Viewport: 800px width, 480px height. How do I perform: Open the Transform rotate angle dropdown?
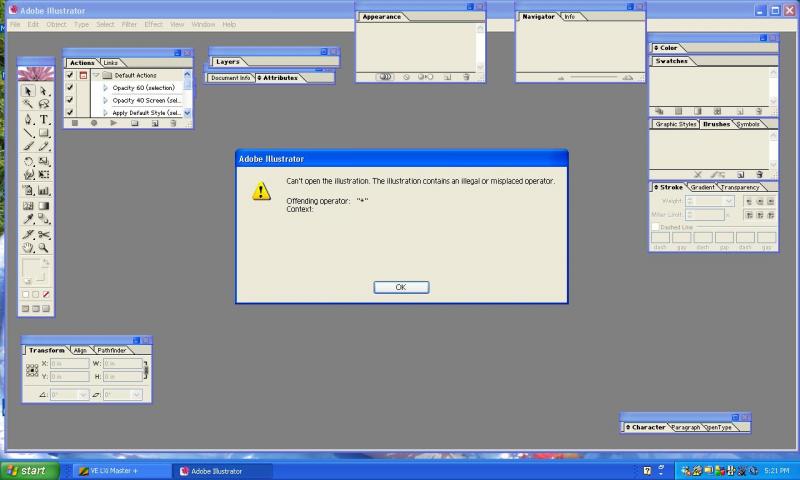[x=83, y=395]
